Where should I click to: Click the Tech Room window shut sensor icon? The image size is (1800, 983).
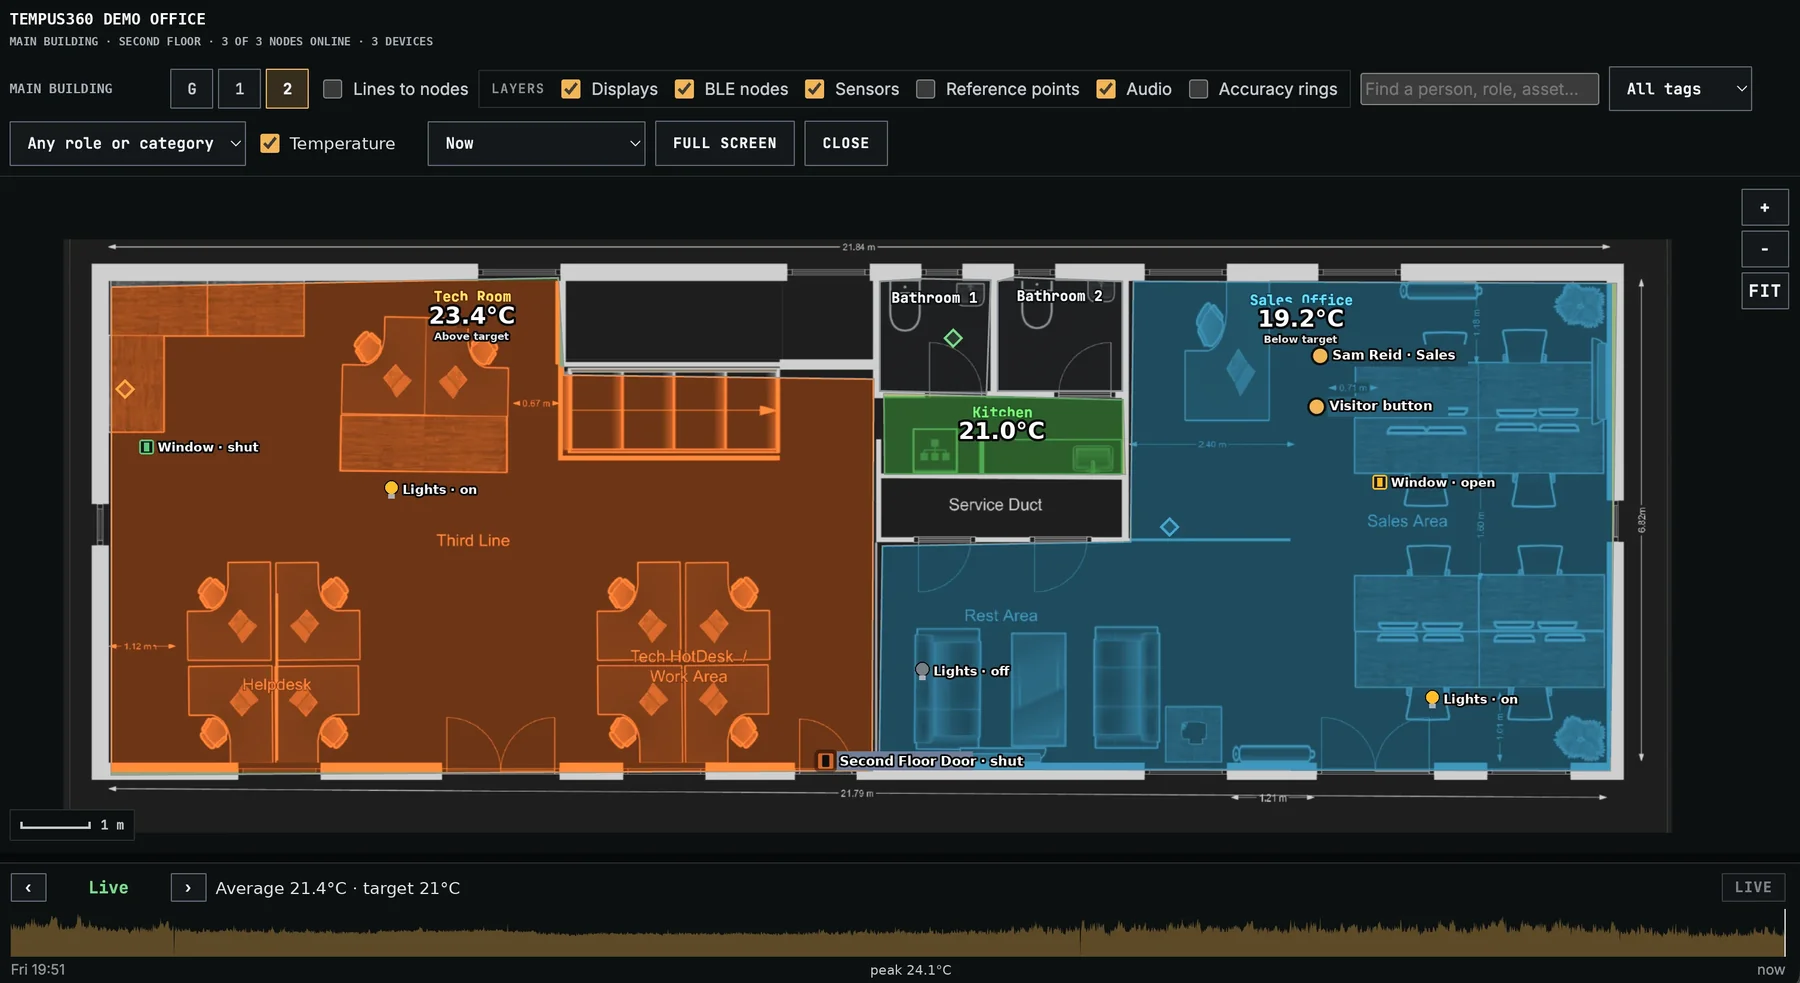146,447
